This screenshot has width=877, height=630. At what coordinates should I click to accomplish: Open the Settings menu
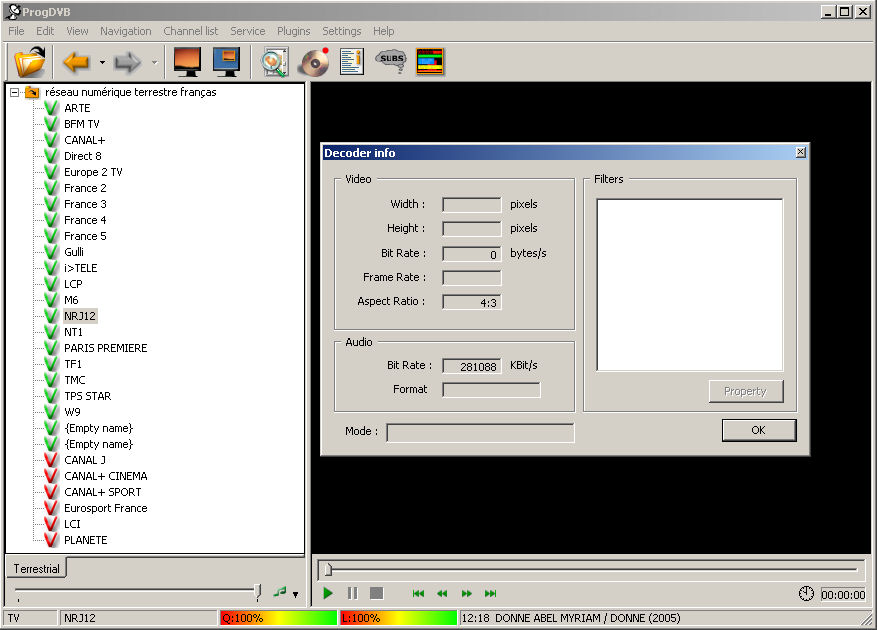click(x=342, y=31)
